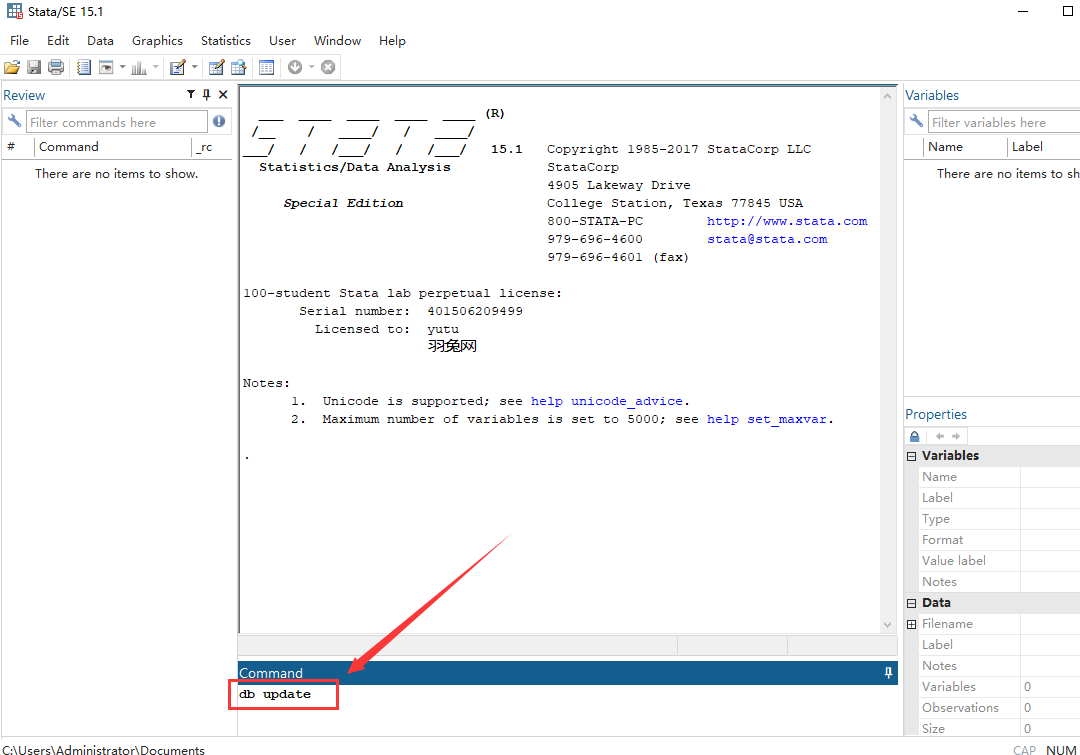This screenshot has width=1080, height=755.
Task: Click the # column header in Review
Action: 18,147
